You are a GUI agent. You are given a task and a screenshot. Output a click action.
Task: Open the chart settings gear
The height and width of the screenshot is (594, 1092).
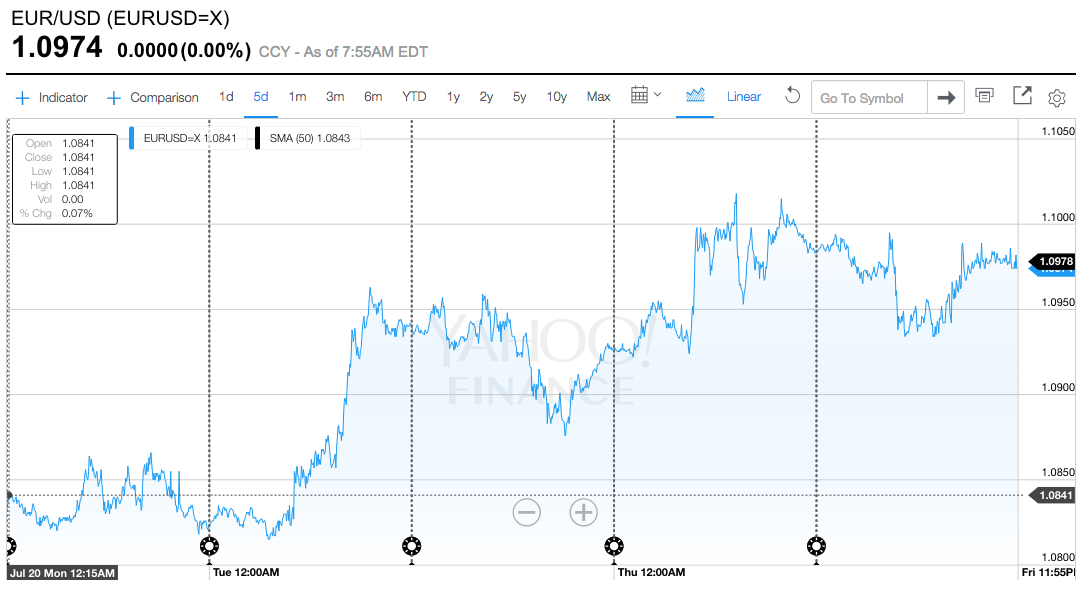click(x=1057, y=98)
